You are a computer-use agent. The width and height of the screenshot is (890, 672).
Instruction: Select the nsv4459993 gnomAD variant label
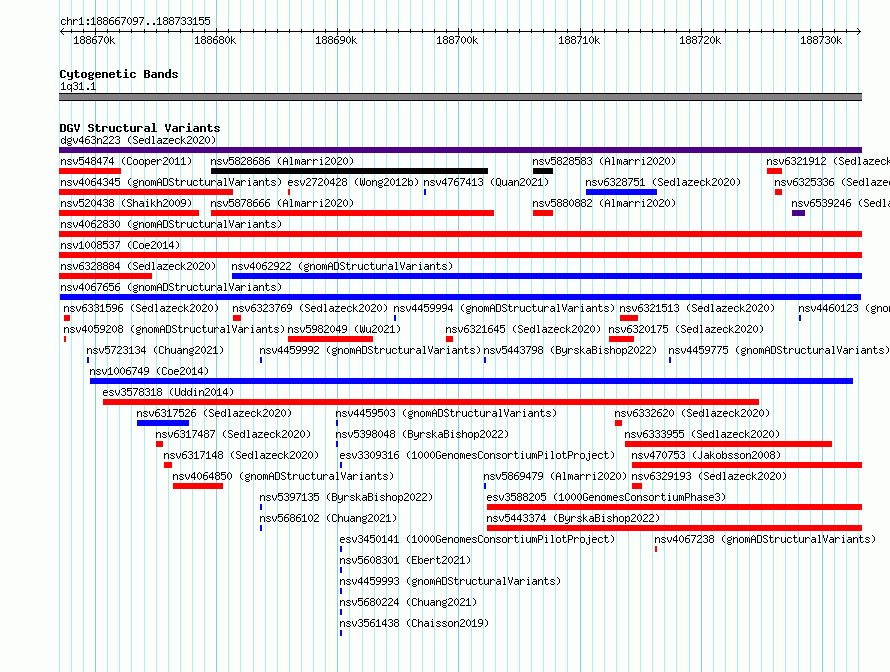coord(450,581)
